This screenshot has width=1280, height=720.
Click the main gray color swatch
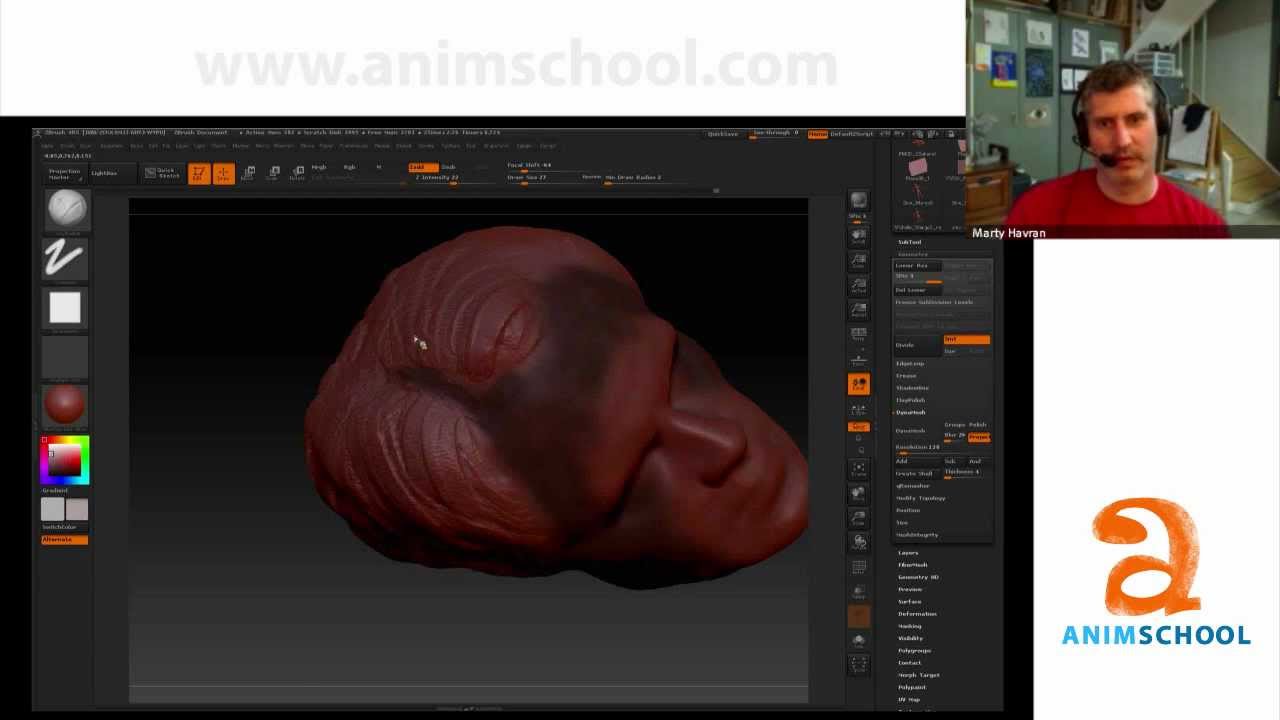tap(77, 510)
